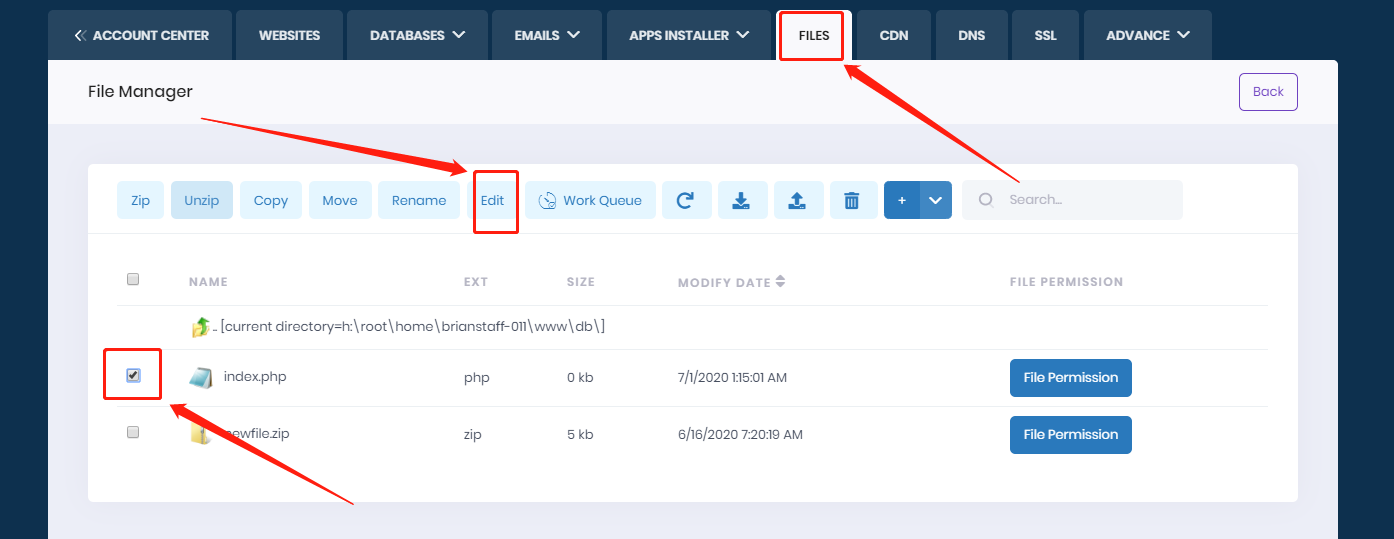1394x539 pixels.
Task: Click the plus new item button
Action: pyautogui.click(x=901, y=200)
